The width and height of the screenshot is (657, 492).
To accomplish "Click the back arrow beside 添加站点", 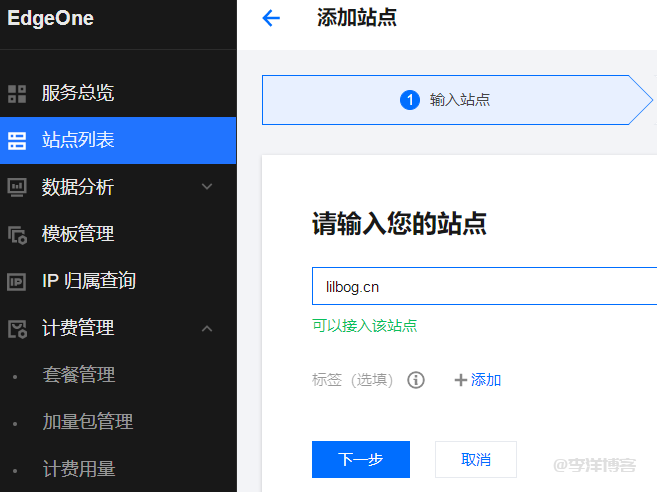I will 271,18.
